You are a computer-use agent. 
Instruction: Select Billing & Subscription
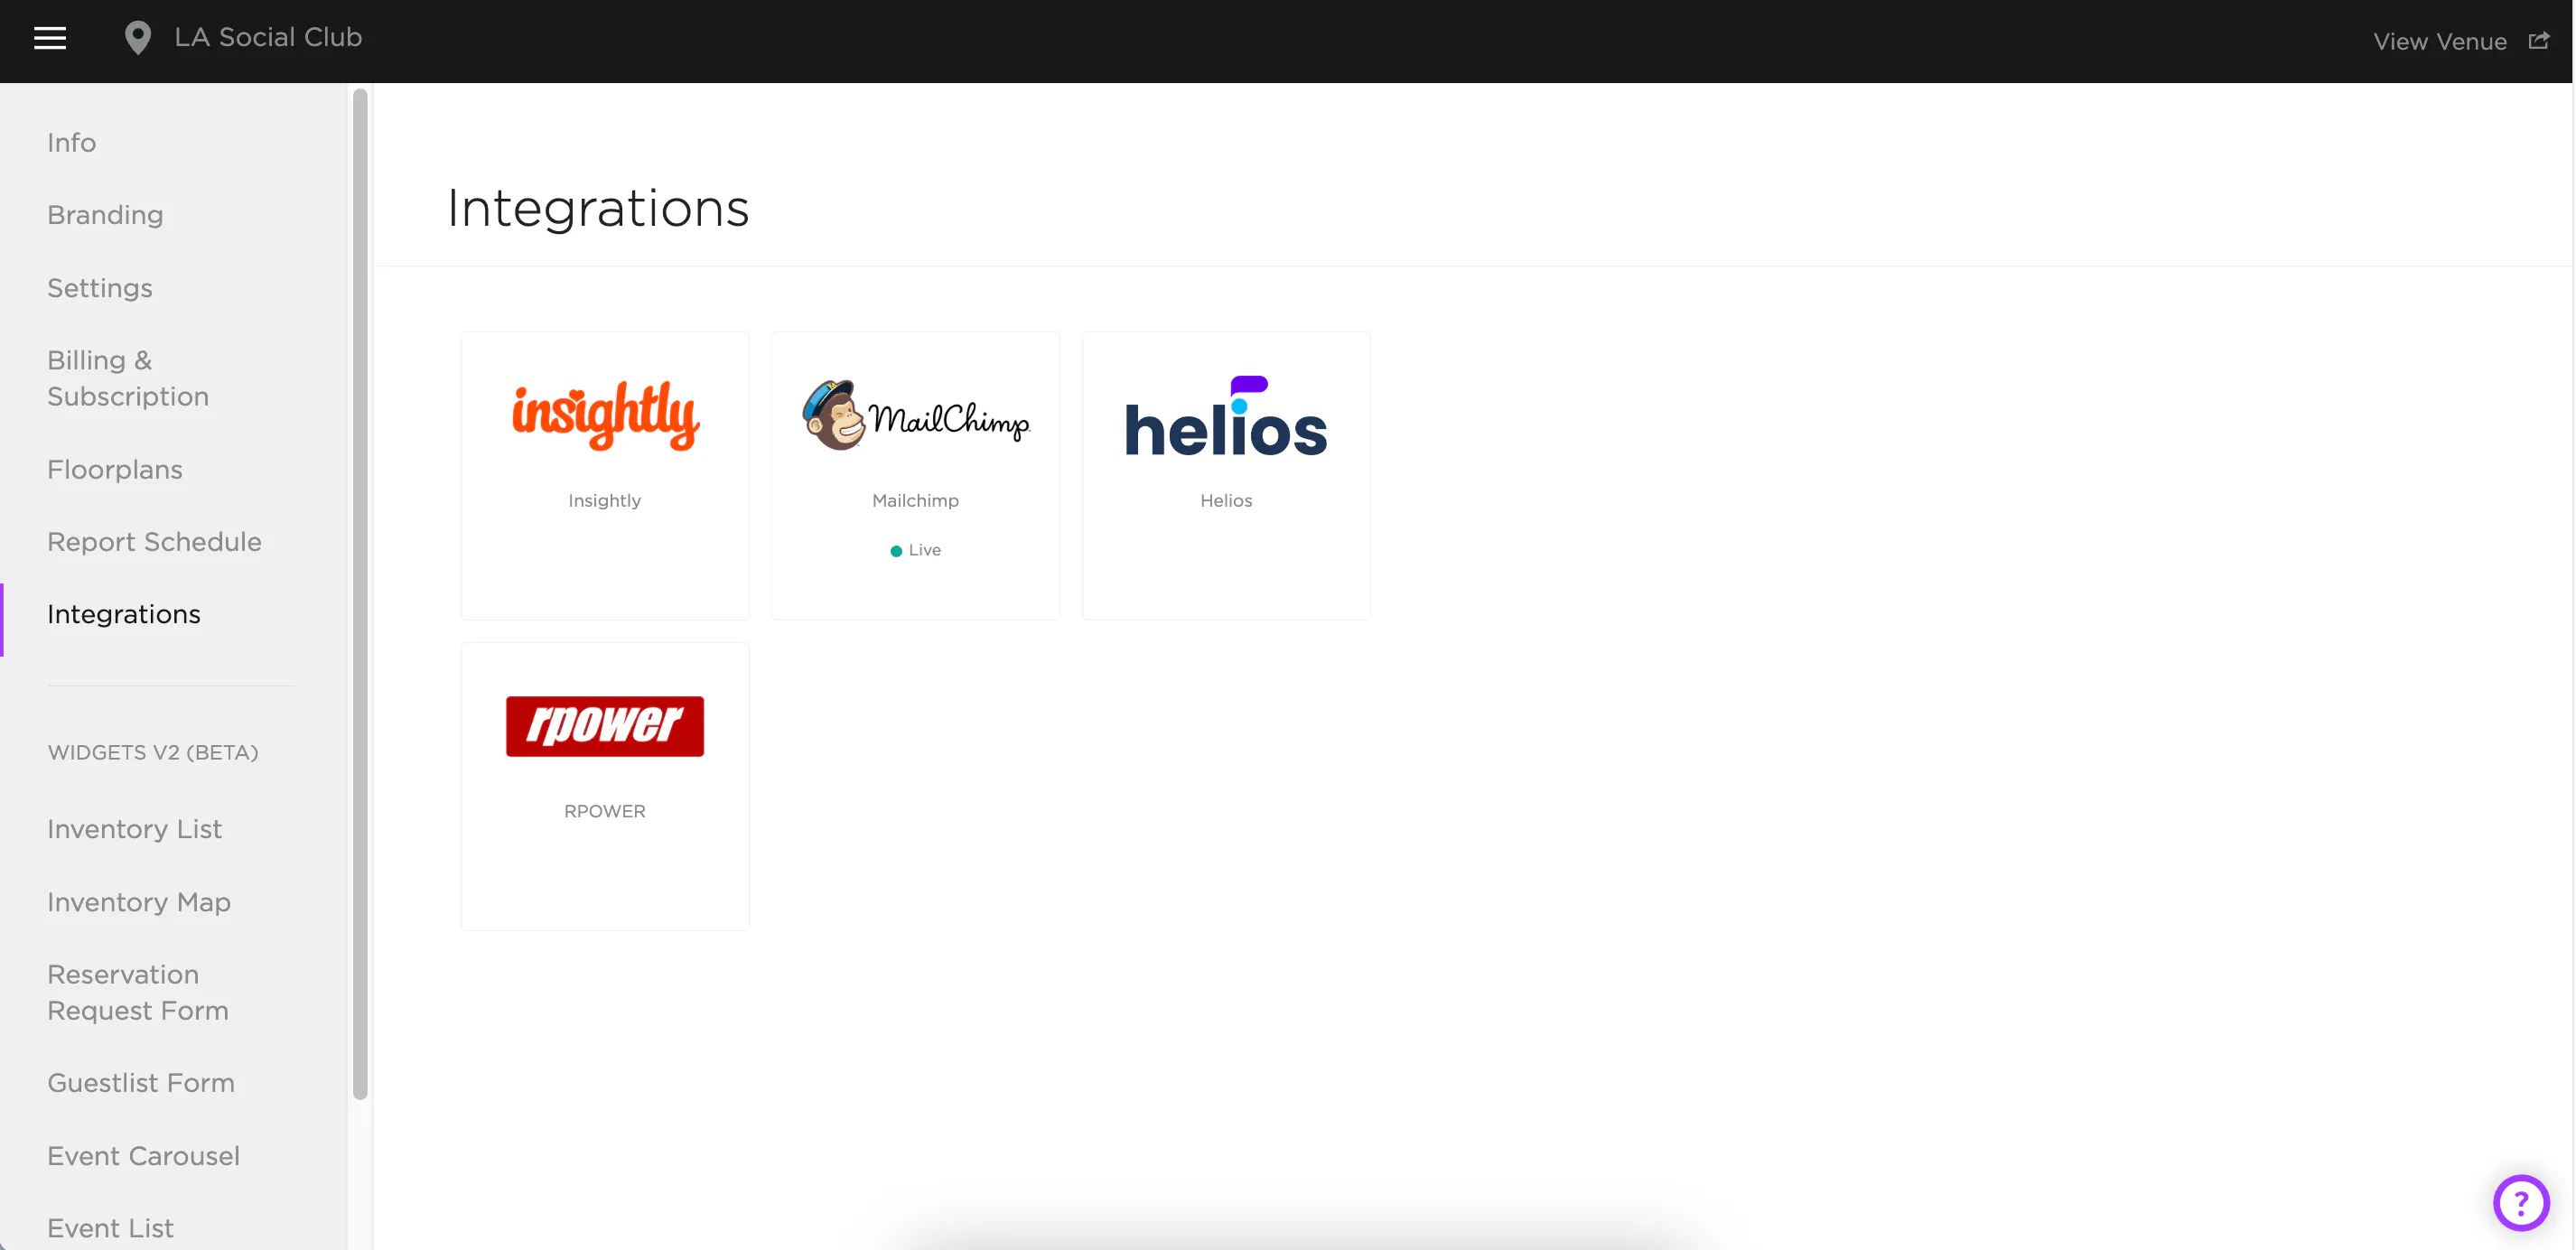pyautogui.click(x=128, y=378)
